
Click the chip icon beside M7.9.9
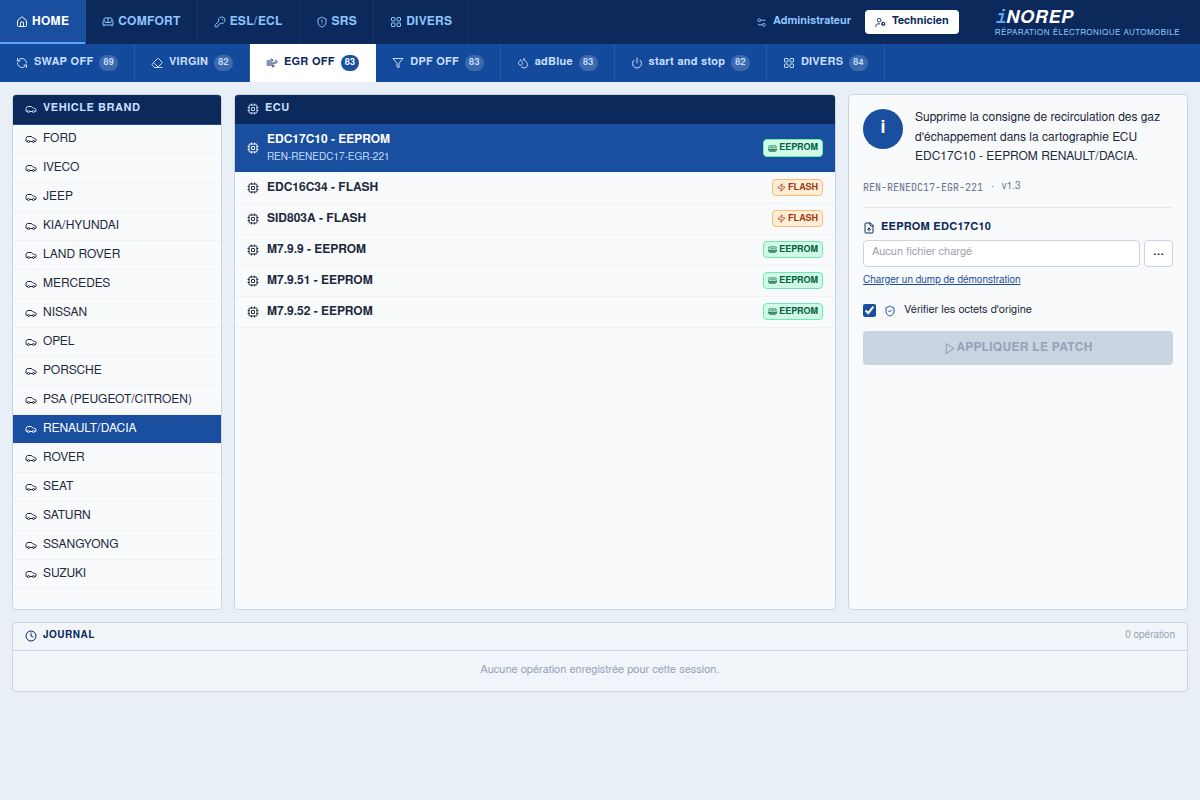253,250
